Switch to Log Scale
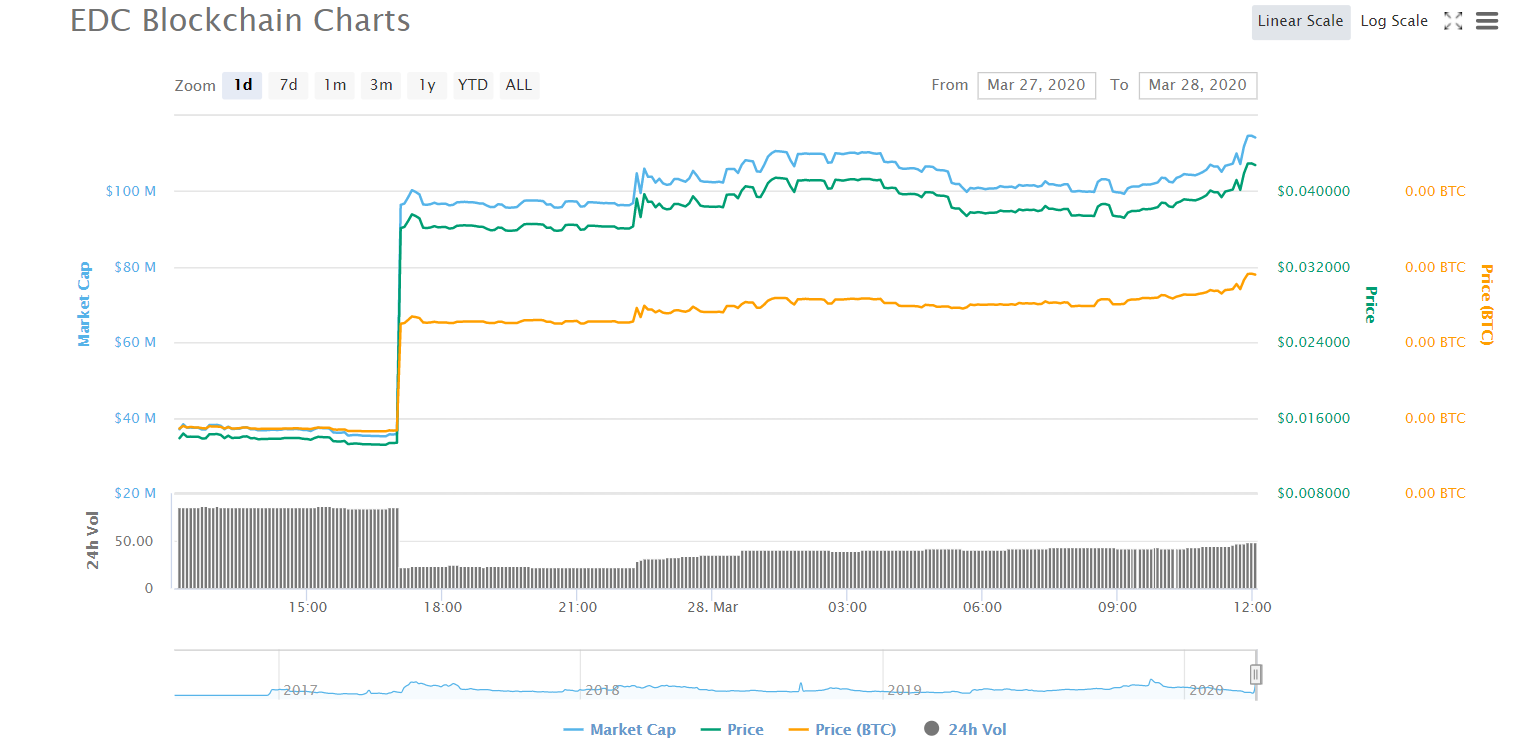This screenshot has width=1515, height=751. [1394, 21]
